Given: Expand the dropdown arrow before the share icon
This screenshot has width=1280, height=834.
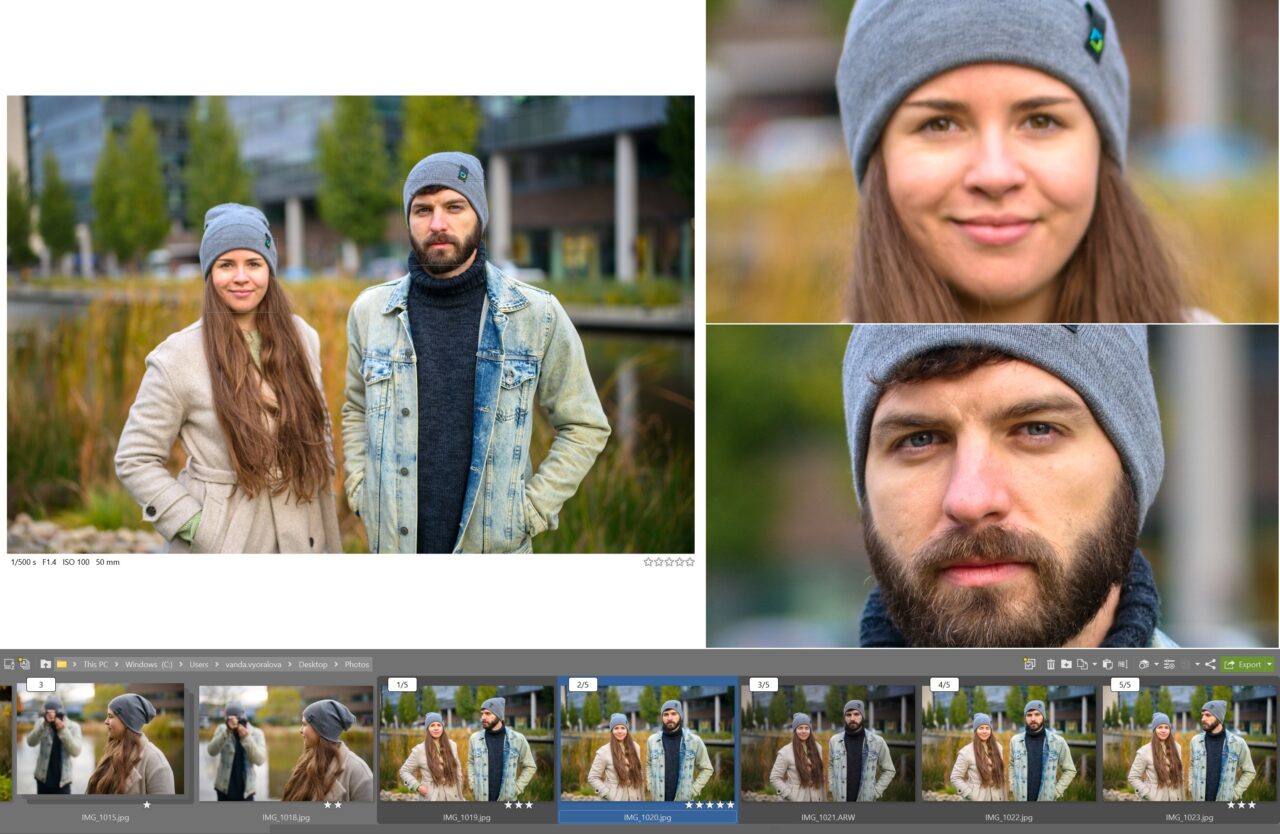Looking at the screenshot, I should tap(1197, 664).
